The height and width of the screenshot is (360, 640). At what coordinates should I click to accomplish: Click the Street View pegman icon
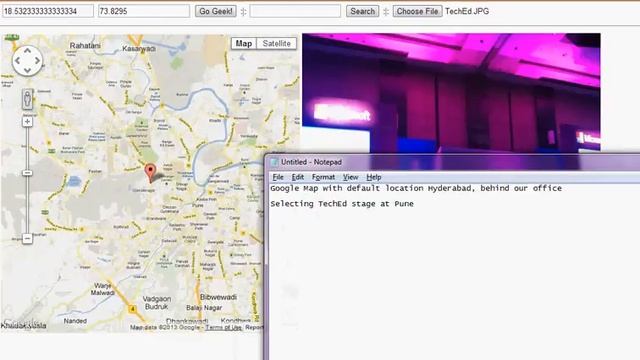[x=27, y=99]
